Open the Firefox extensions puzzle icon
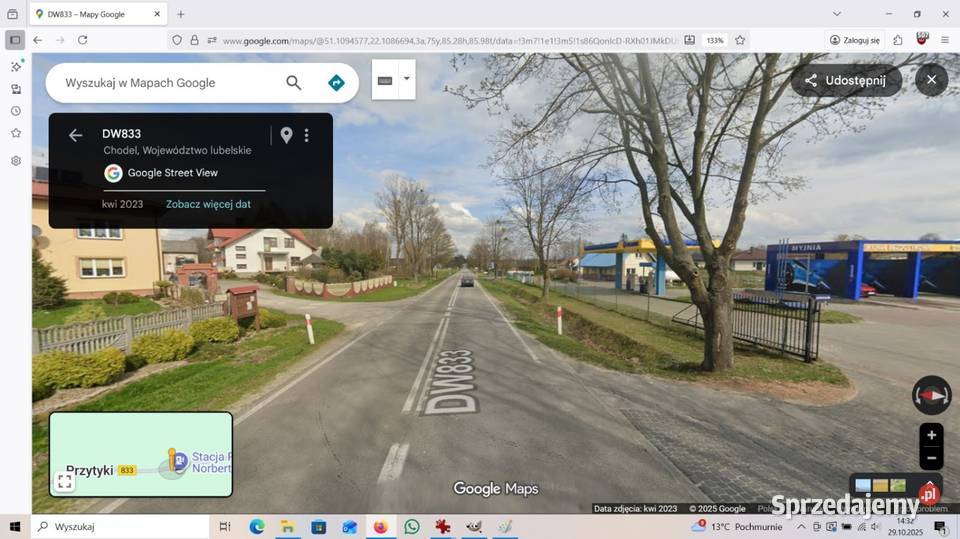Screen dimensions: 960x539 coord(898,40)
